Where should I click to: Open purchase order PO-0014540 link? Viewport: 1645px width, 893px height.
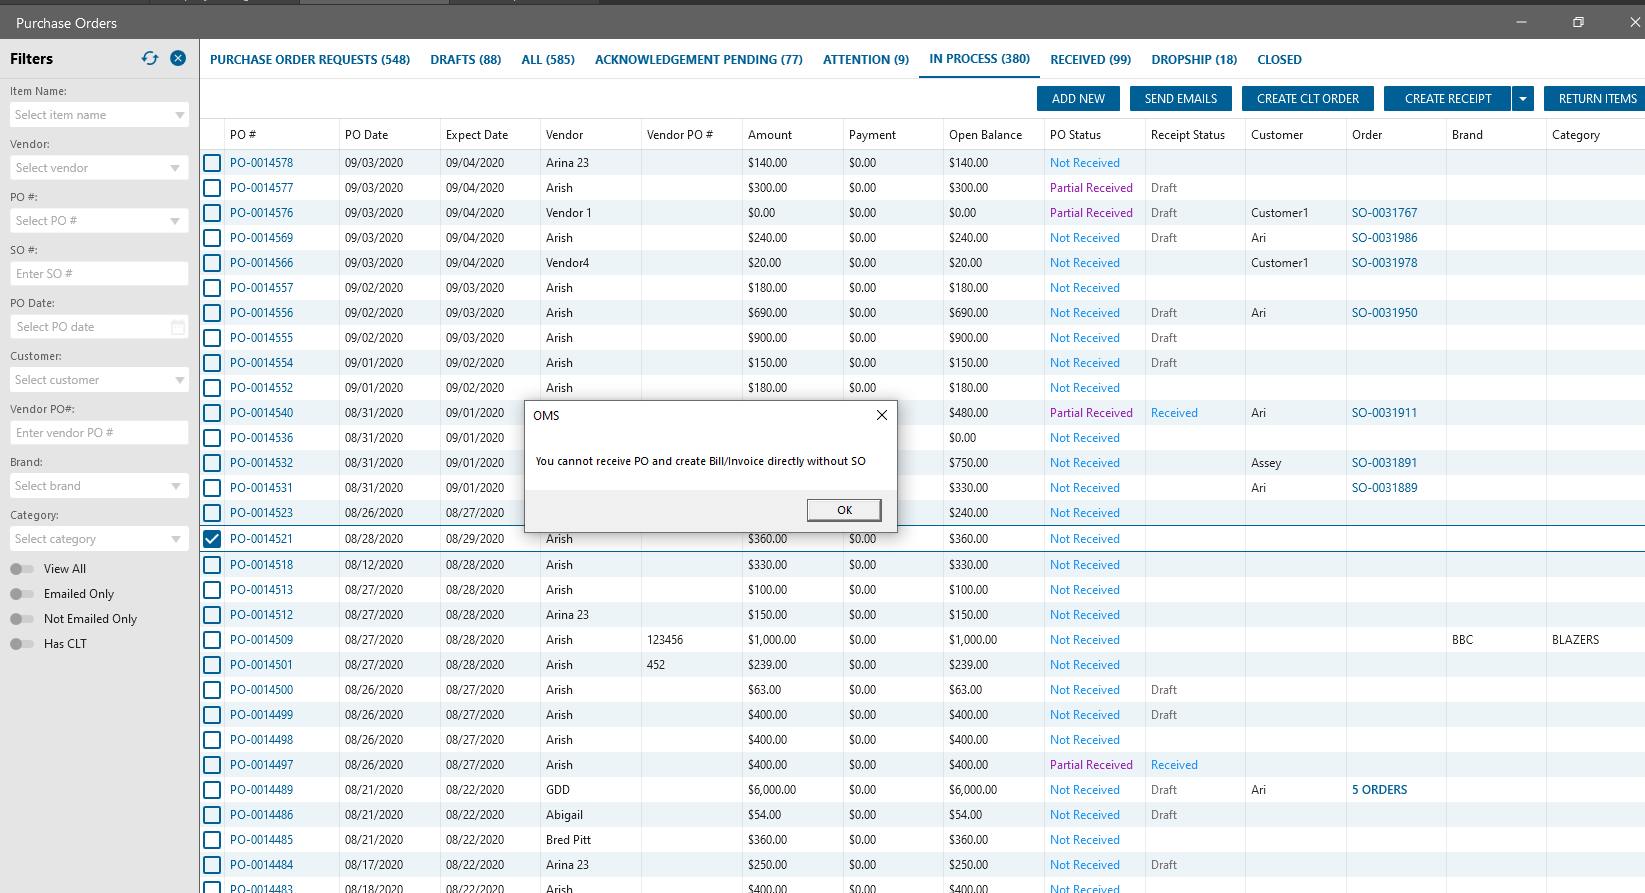262,413
